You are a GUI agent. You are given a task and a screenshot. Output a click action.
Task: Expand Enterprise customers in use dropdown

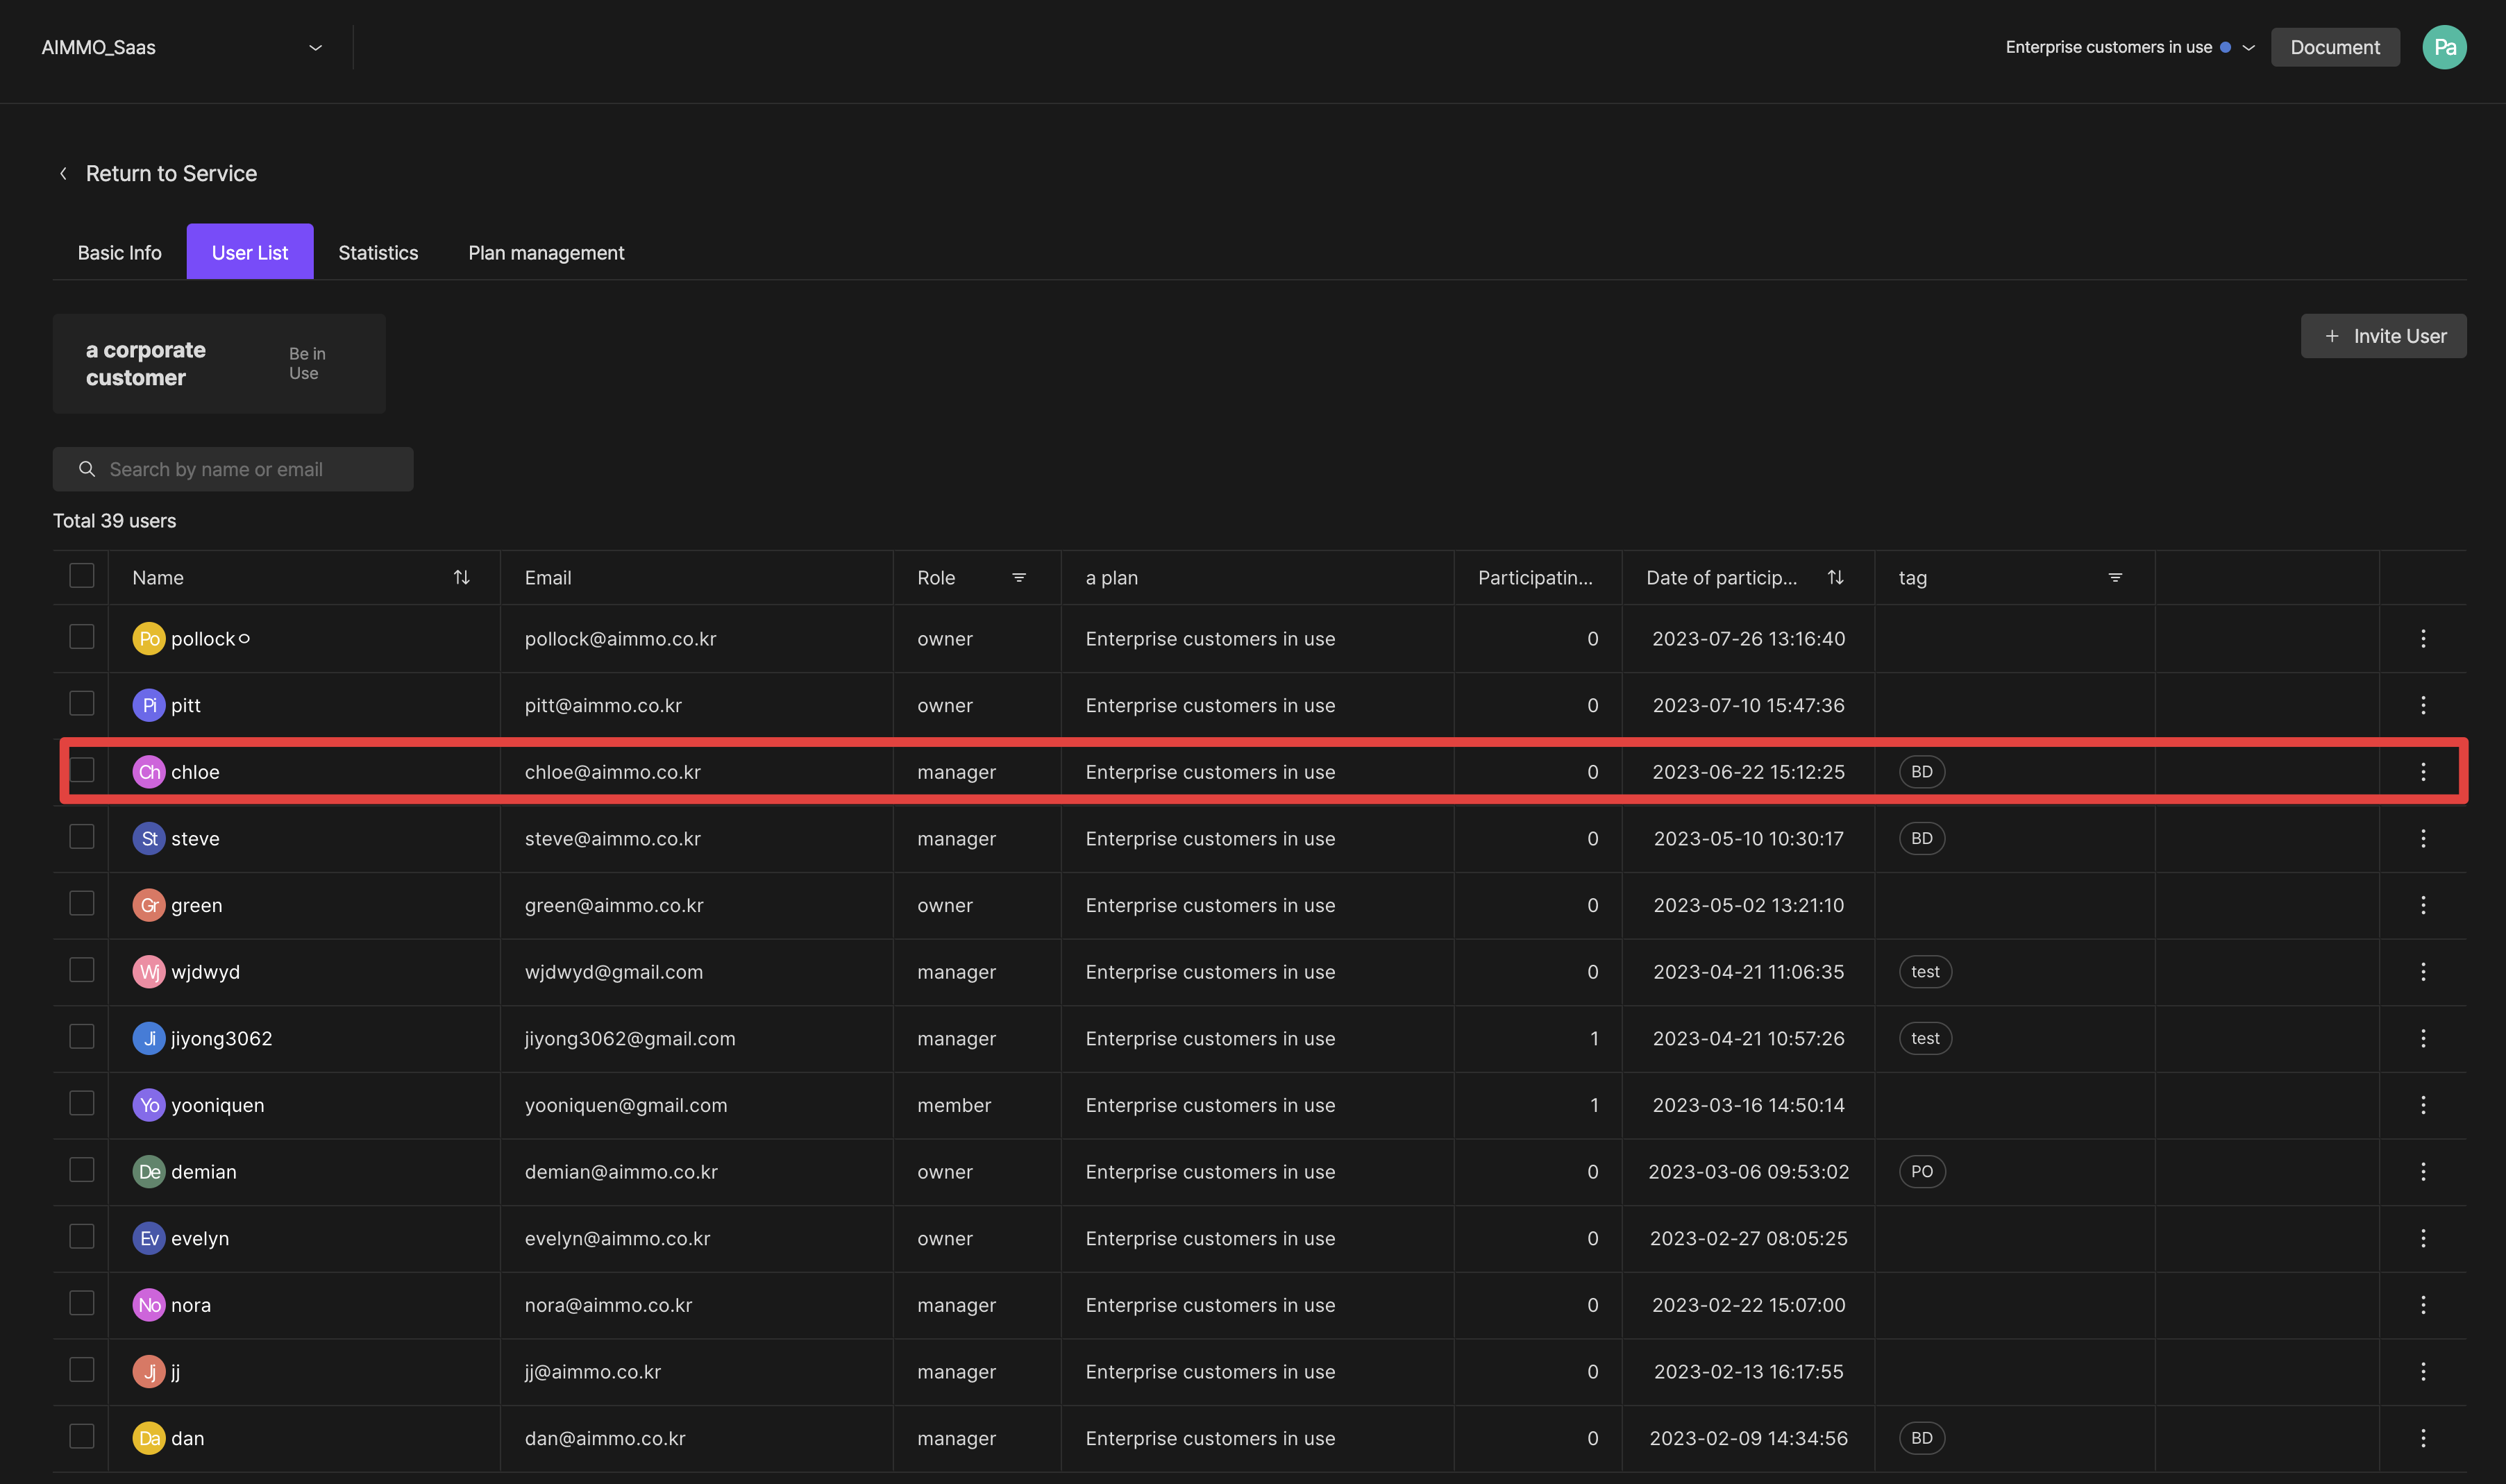coord(2248,47)
